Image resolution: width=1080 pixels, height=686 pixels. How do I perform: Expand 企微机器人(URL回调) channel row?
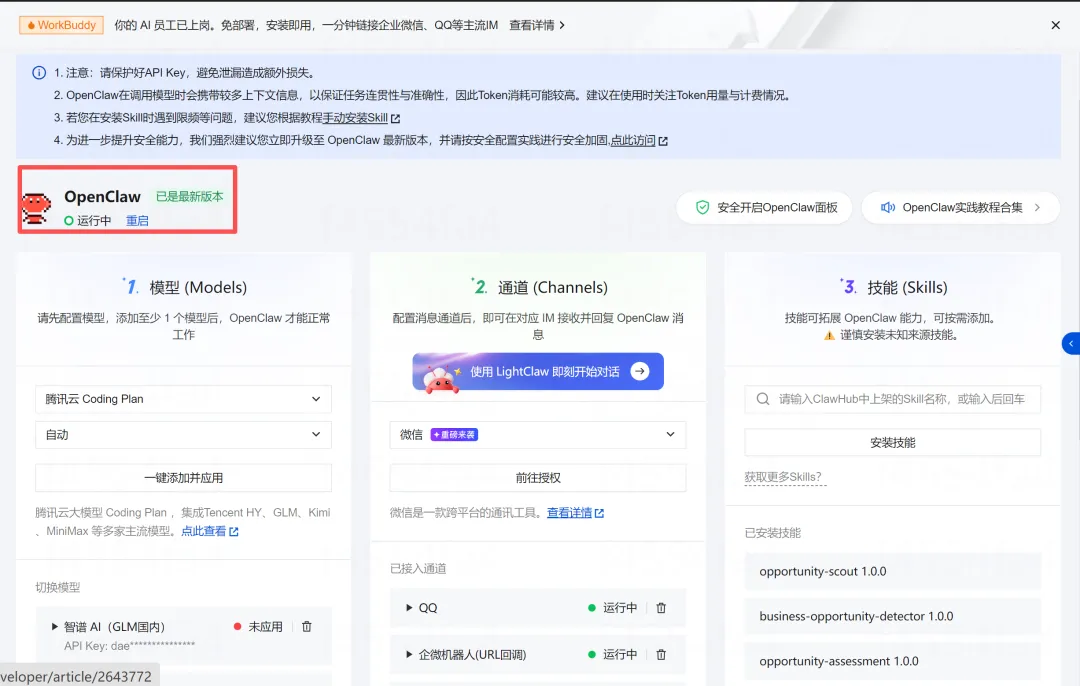(409, 655)
